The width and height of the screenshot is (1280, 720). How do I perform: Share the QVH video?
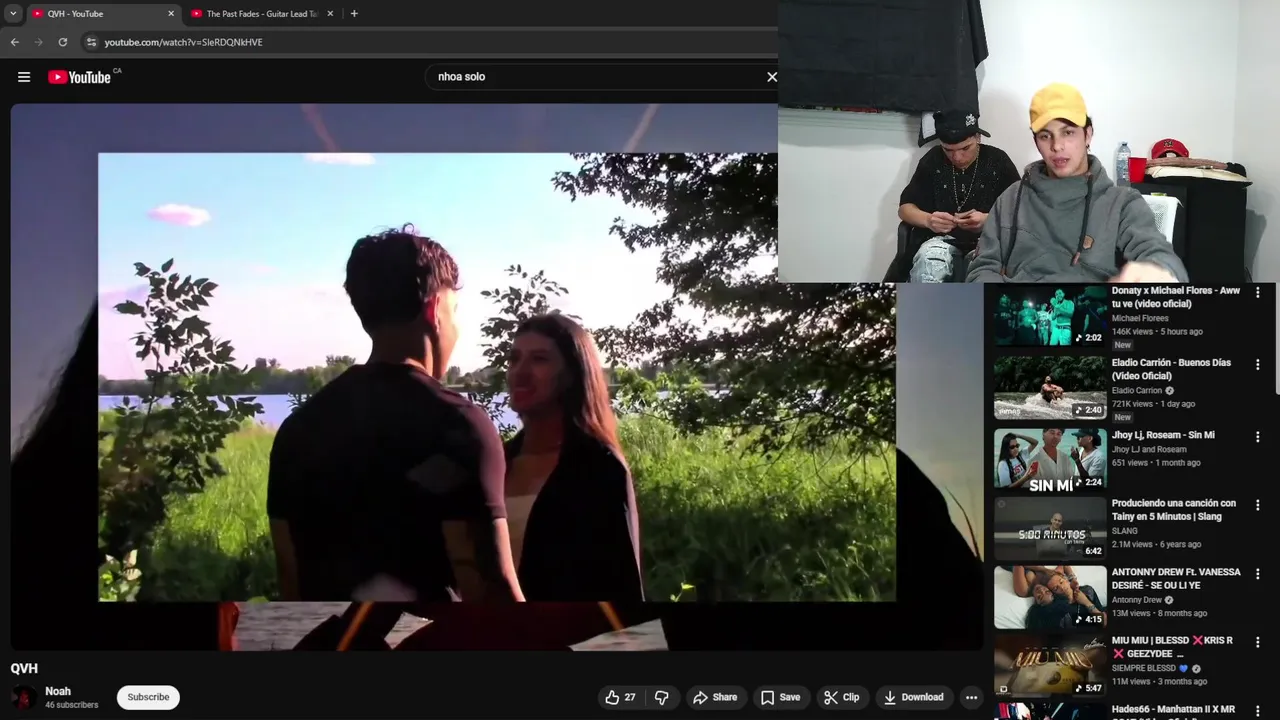(x=715, y=697)
